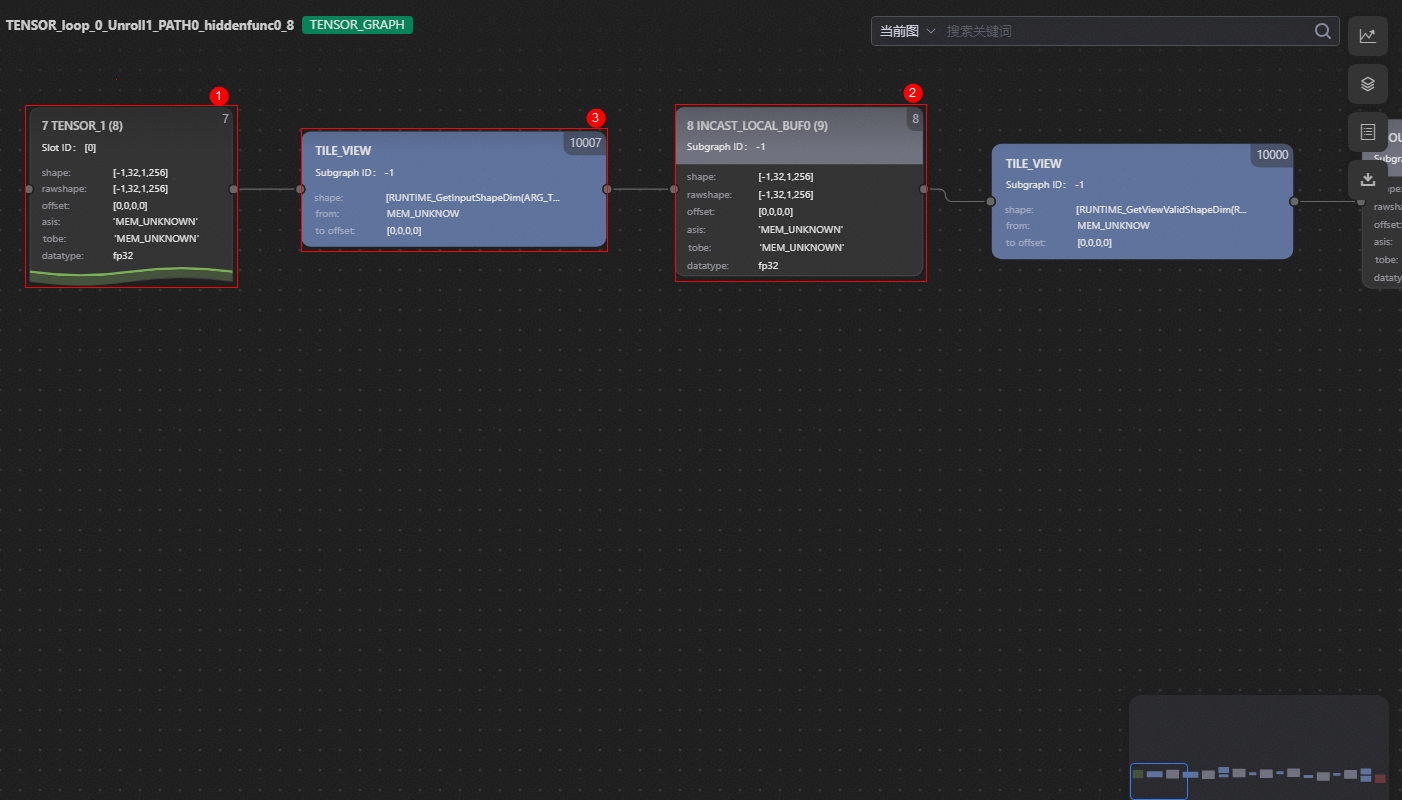Image resolution: width=1402 pixels, height=800 pixels.
Task: Select the TILE_VIEW node labeled 10007
Action: [453, 190]
